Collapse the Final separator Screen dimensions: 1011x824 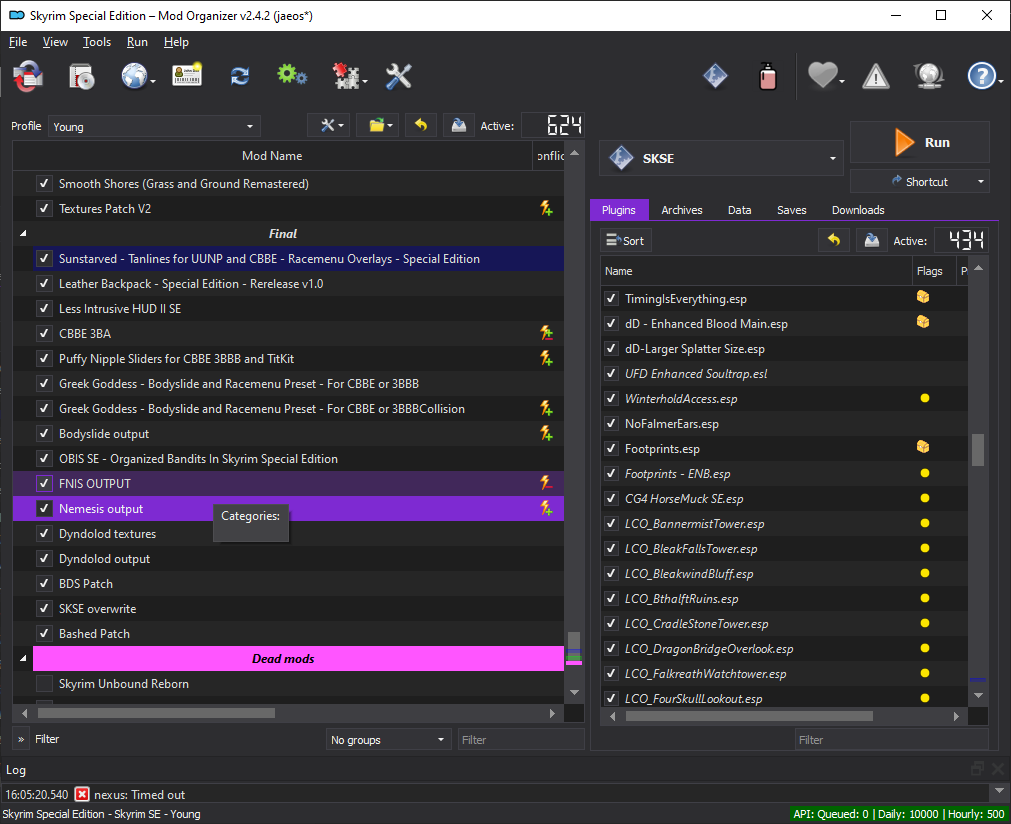click(x=23, y=233)
